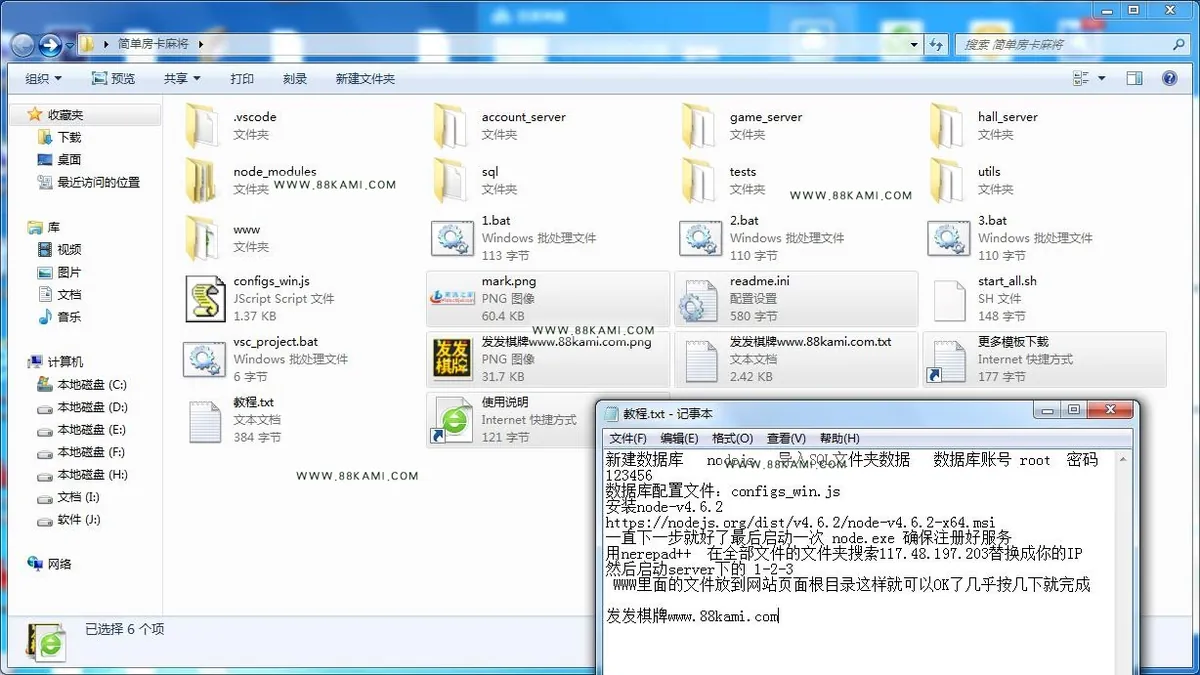
Task: Select the hall_server folder icon
Action: [947, 125]
